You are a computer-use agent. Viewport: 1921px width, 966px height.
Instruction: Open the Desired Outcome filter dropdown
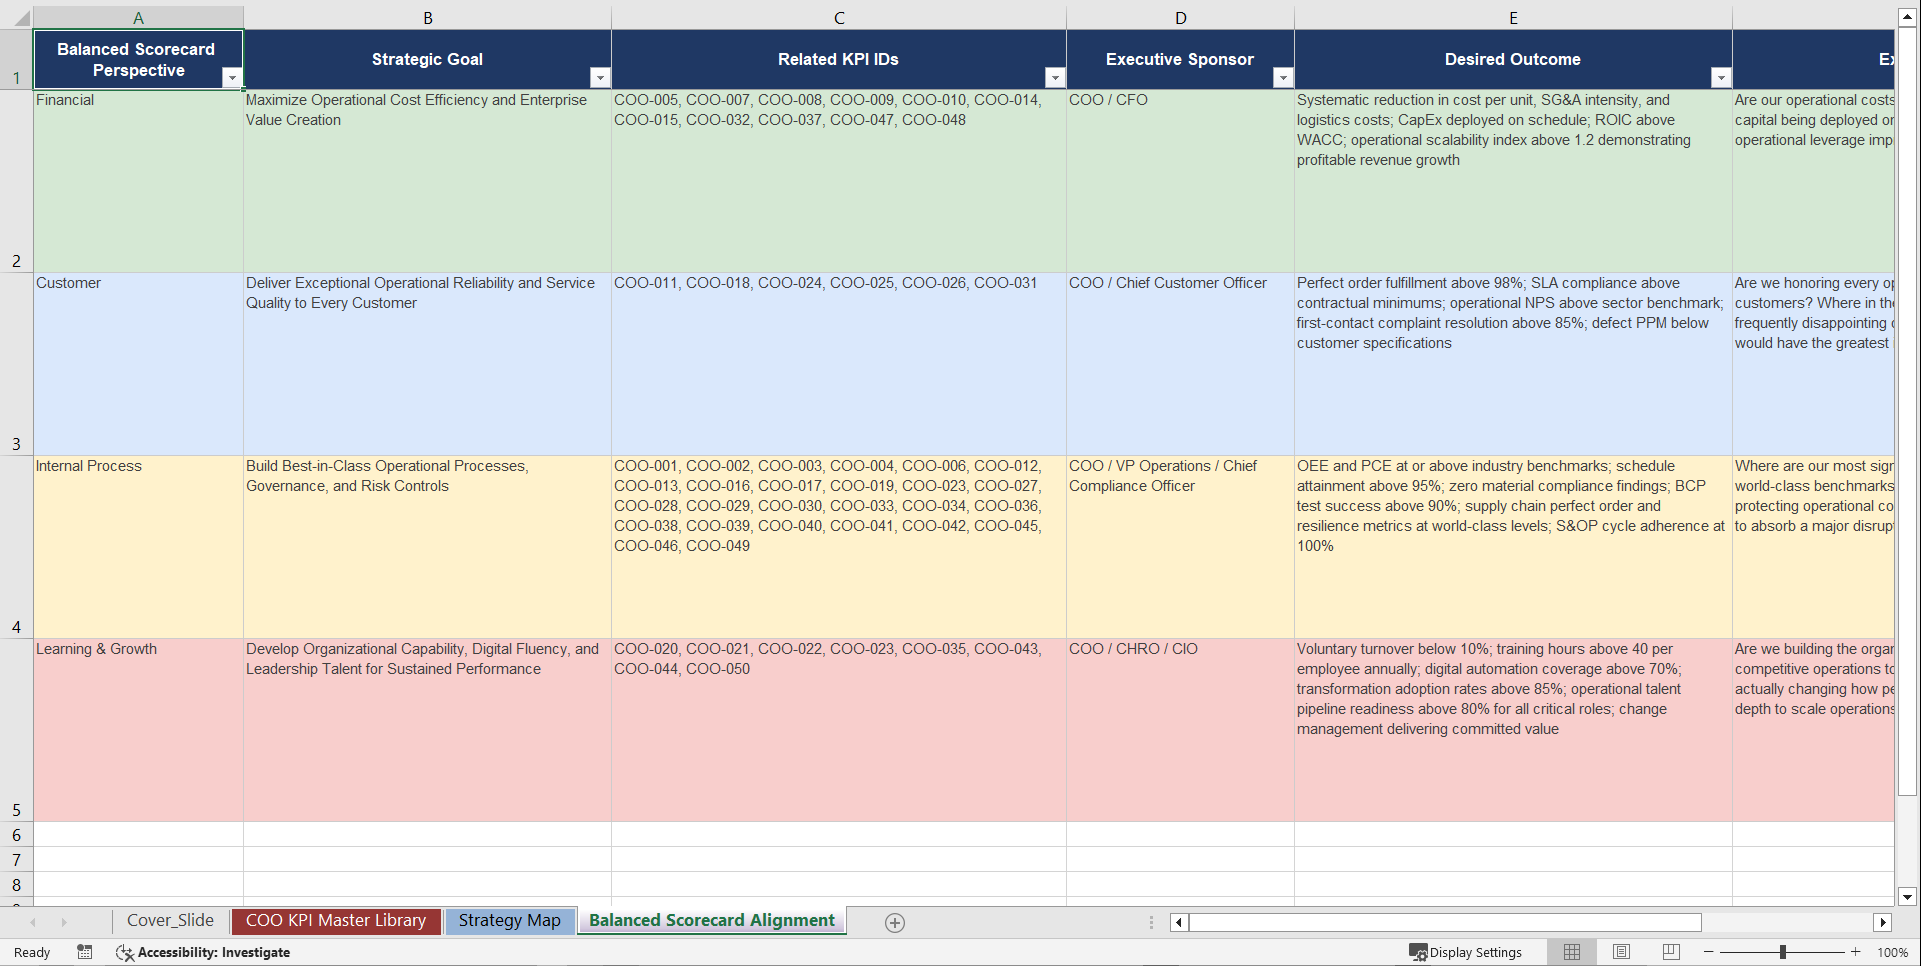click(1721, 78)
